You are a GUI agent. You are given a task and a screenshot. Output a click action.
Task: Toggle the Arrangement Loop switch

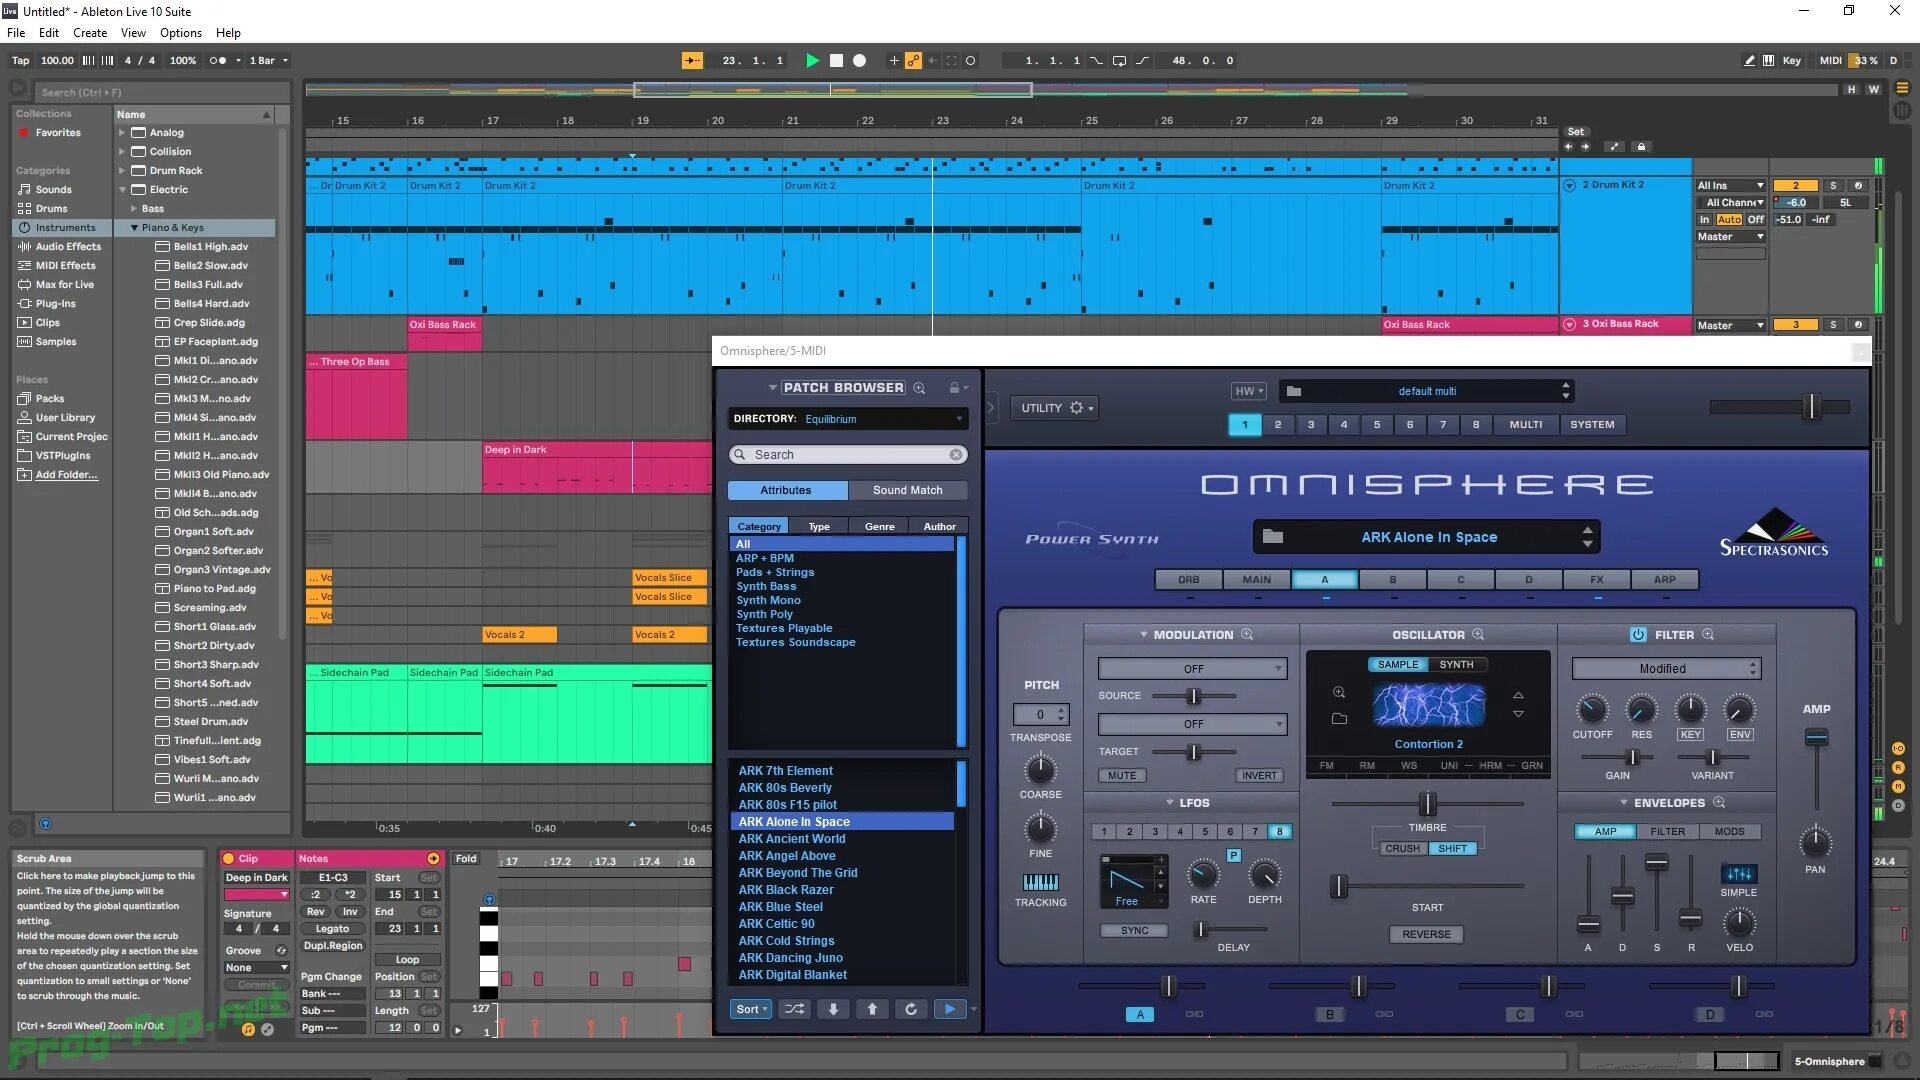coord(1119,61)
